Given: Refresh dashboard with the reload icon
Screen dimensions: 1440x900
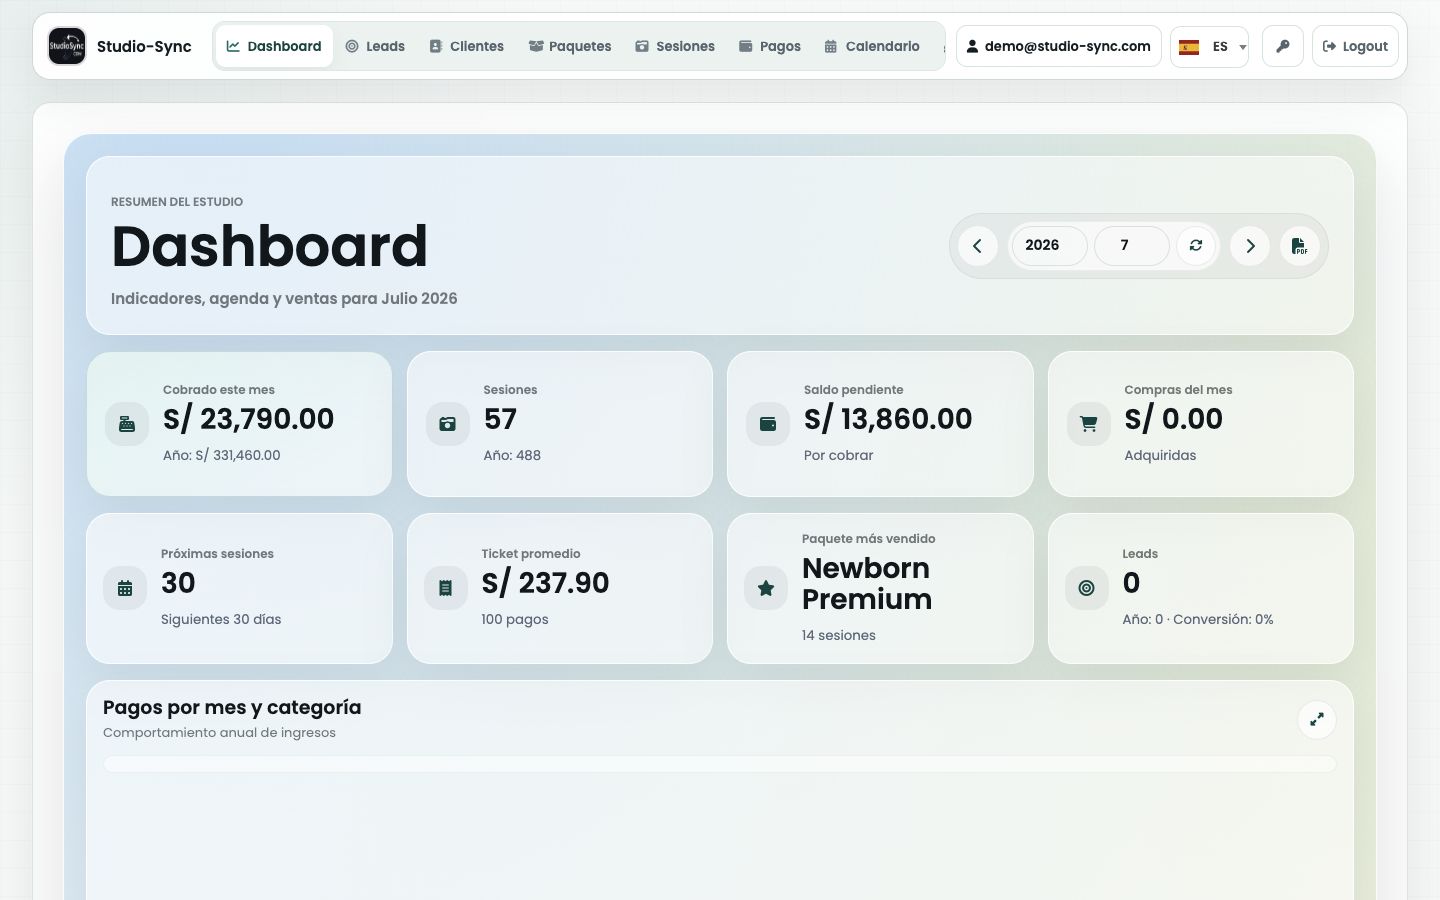Looking at the screenshot, I should pos(1196,246).
